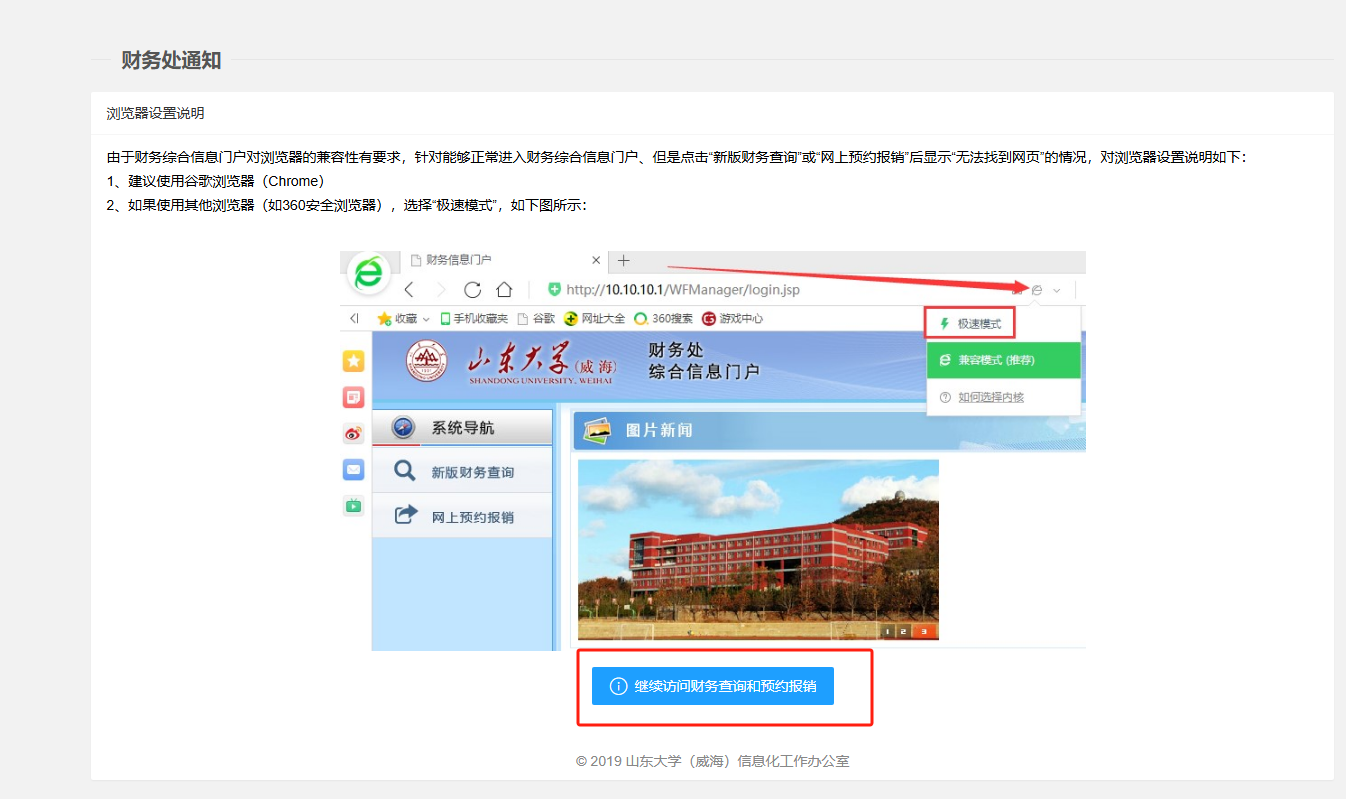This screenshot has width=1346, height=799.
Task: Click the green security shield before the URL
Action: (554, 290)
